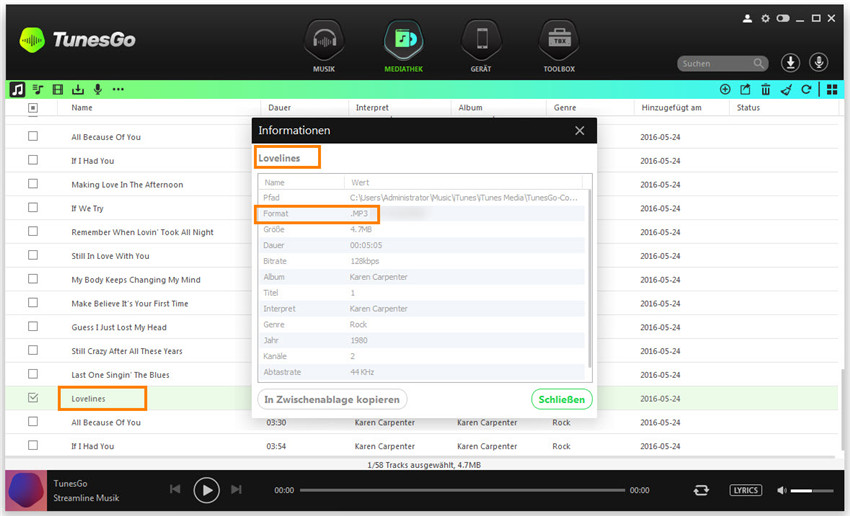850x516 pixels.
Task: Select the Pfad row in the info table
Action: click(421, 198)
